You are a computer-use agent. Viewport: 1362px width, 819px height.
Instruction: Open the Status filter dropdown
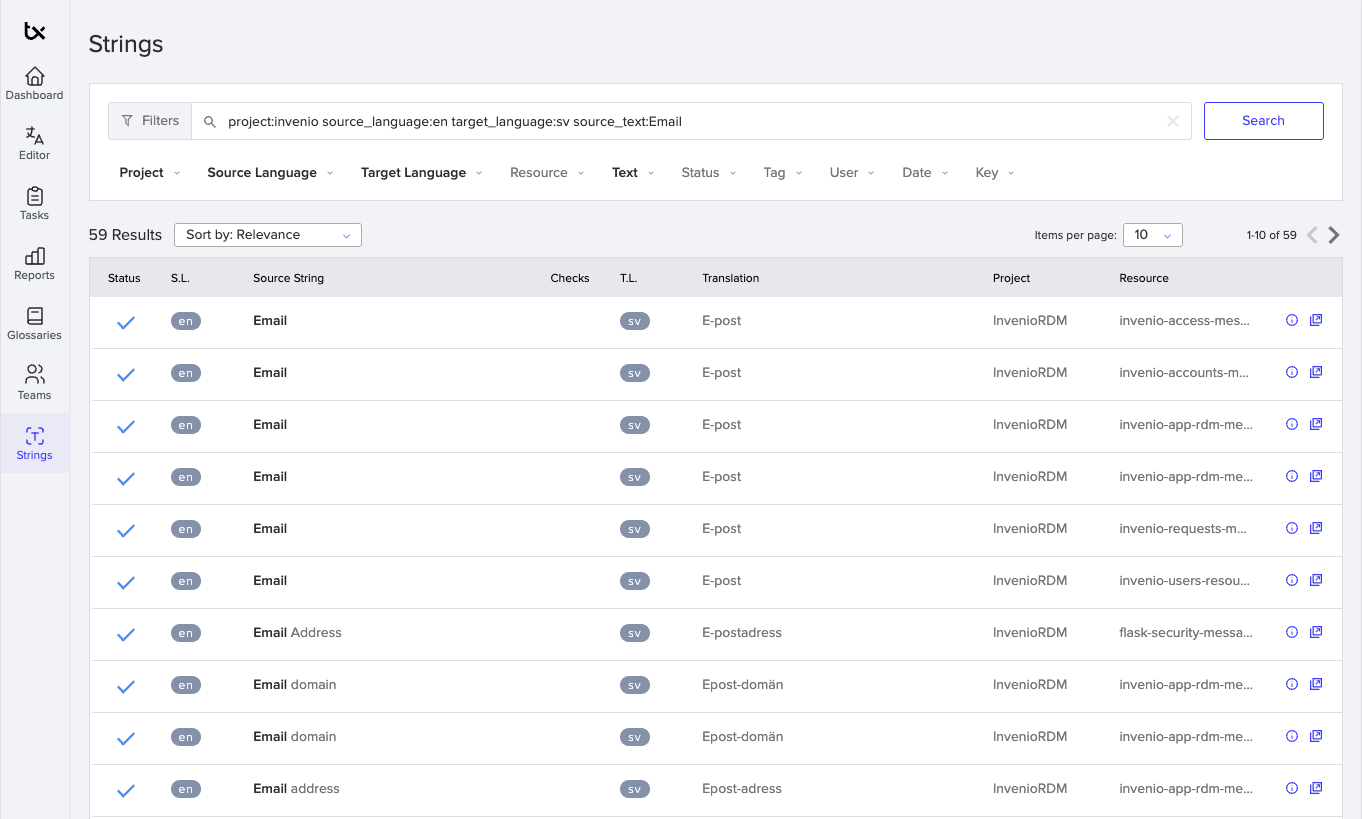[x=708, y=173]
